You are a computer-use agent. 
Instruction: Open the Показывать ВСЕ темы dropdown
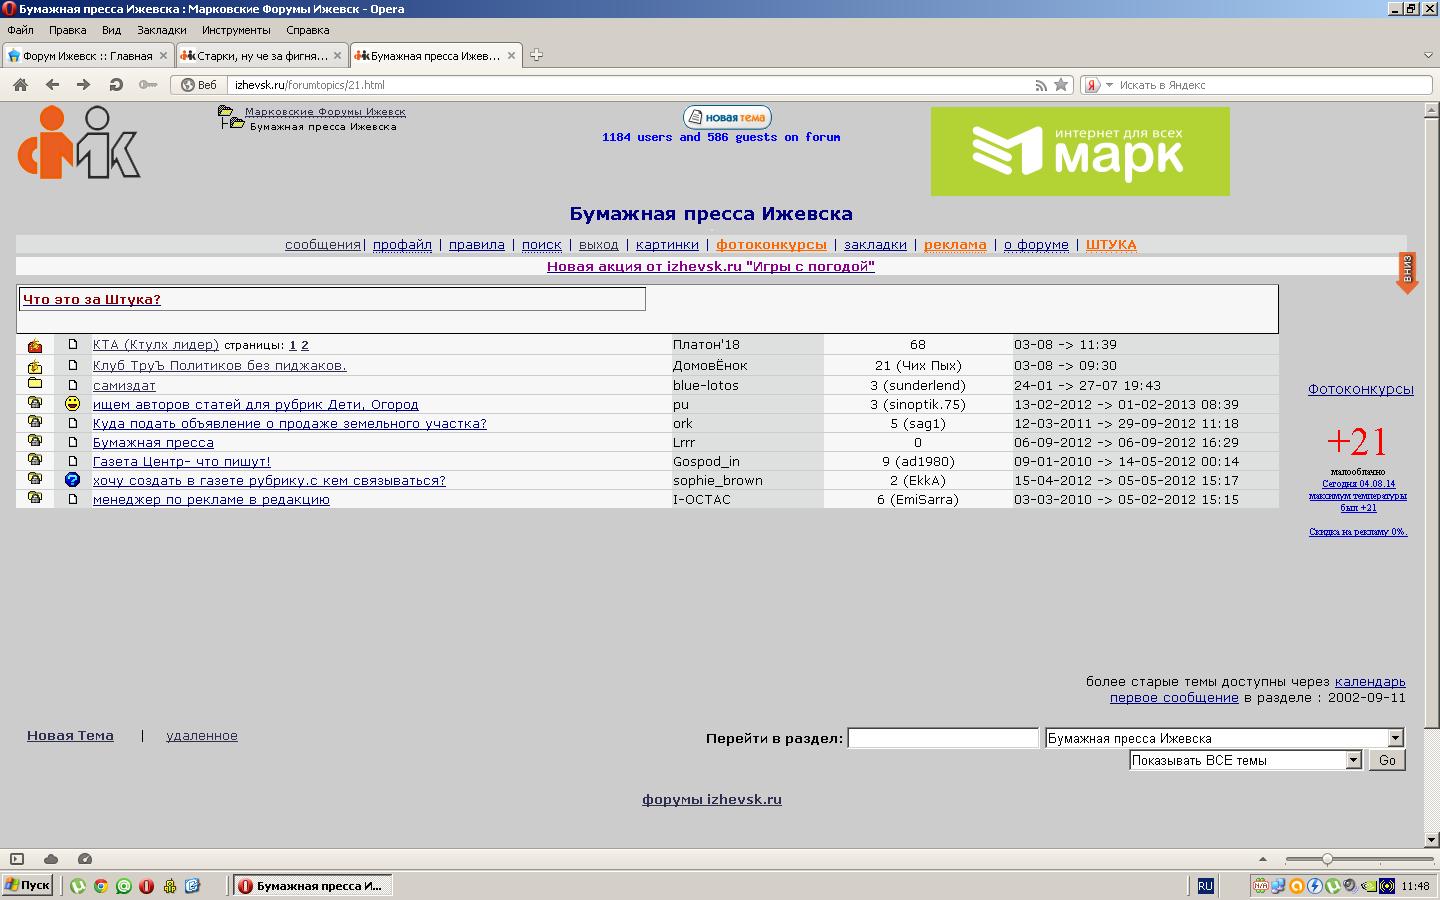(x=1352, y=760)
